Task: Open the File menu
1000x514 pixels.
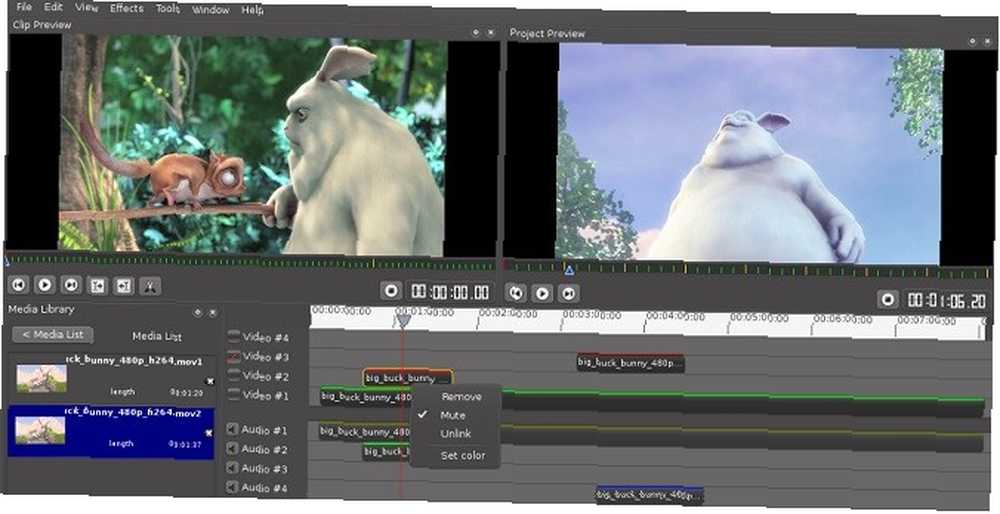Action: coord(24,6)
